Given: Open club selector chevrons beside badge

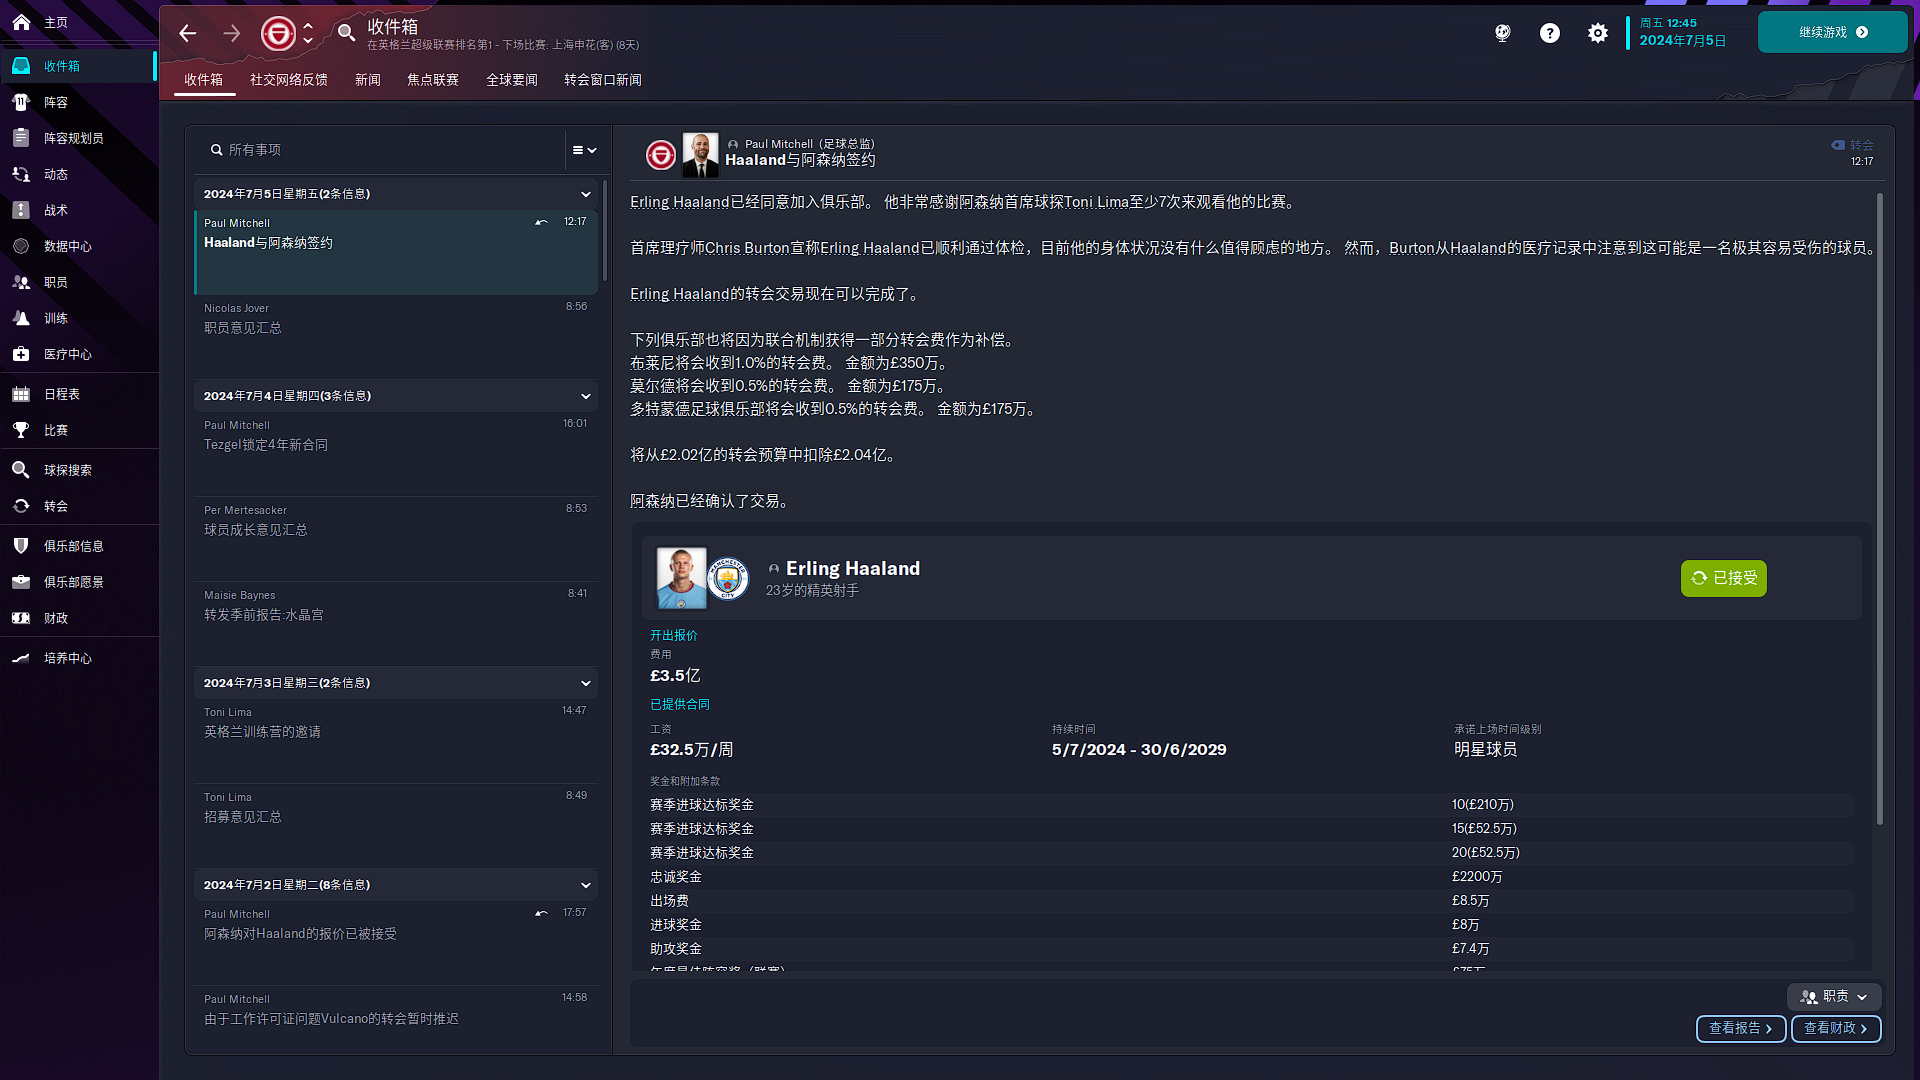Looking at the screenshot, I should tap(308, 33).
